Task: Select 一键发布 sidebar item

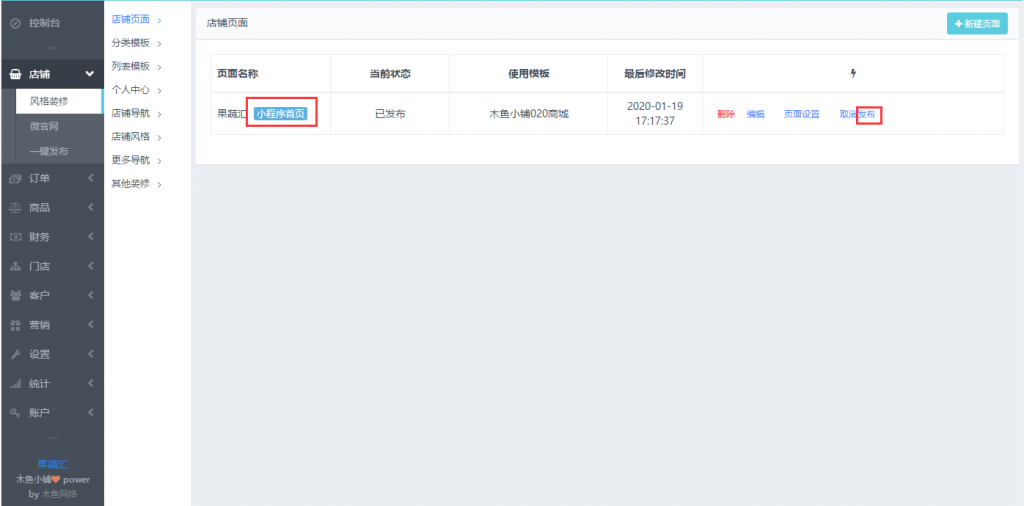Action: click(49, 151)
